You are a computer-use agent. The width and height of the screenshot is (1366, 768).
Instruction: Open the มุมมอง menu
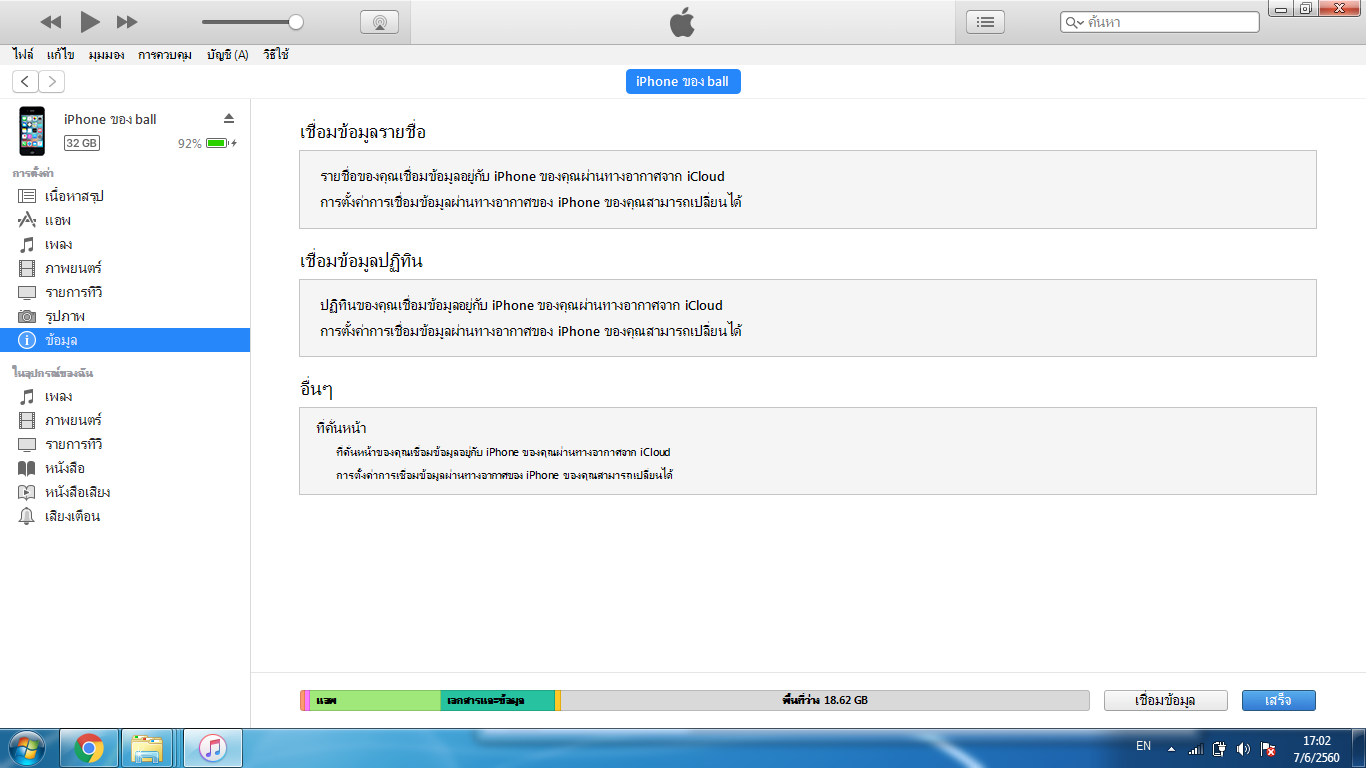pyautogui.click(x=107, y=55)
